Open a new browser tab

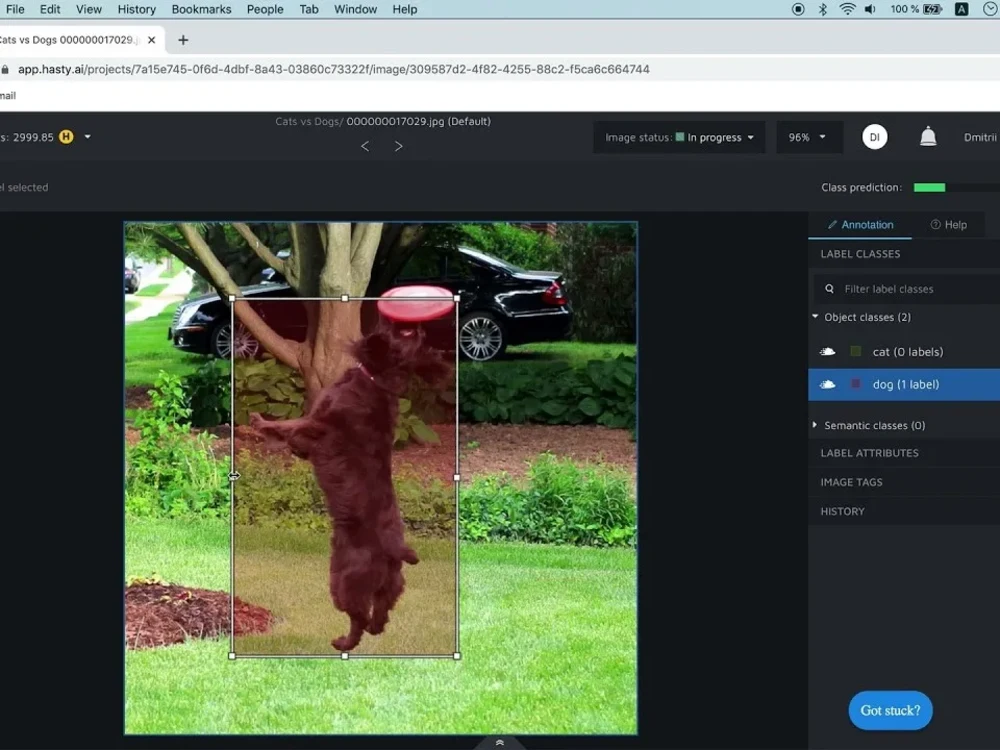click(183, 40)
